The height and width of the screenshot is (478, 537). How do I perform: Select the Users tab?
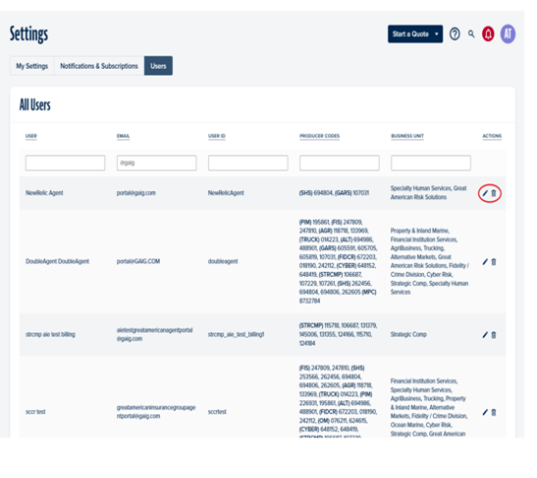(x=158, y=66)
